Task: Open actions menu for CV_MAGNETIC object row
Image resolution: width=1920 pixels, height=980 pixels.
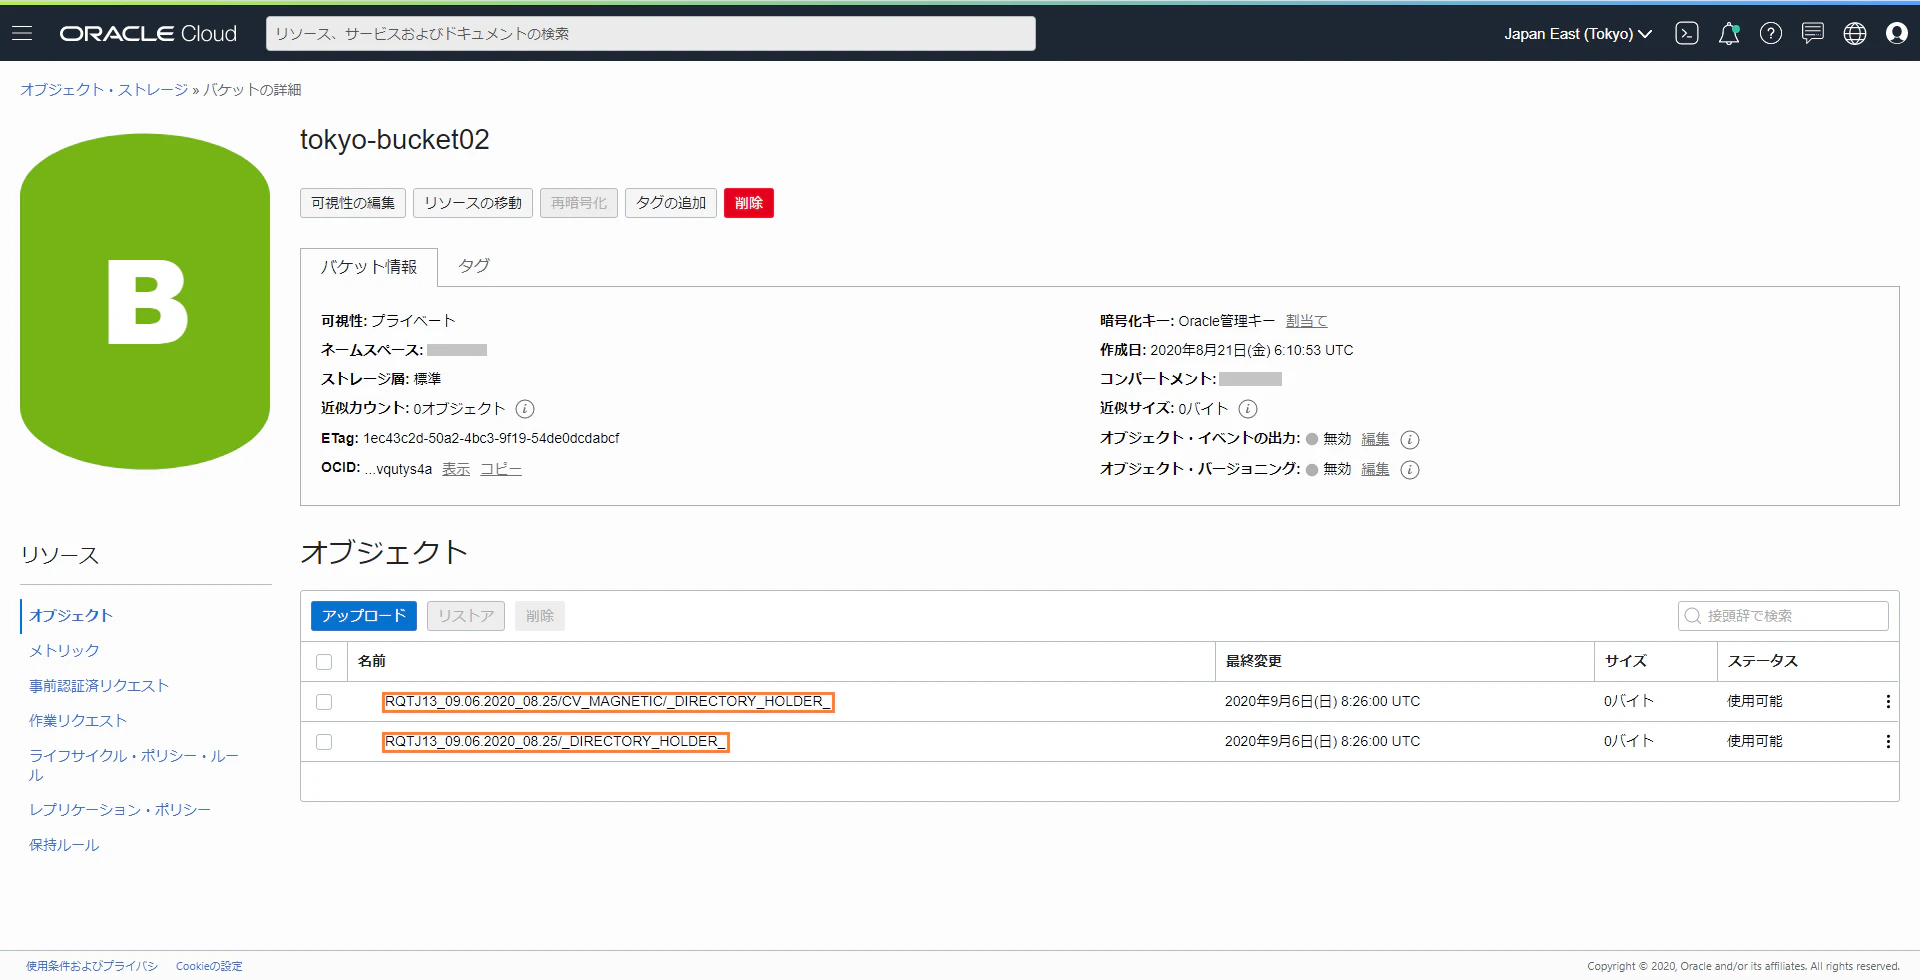Action: tap(1887, 702)
